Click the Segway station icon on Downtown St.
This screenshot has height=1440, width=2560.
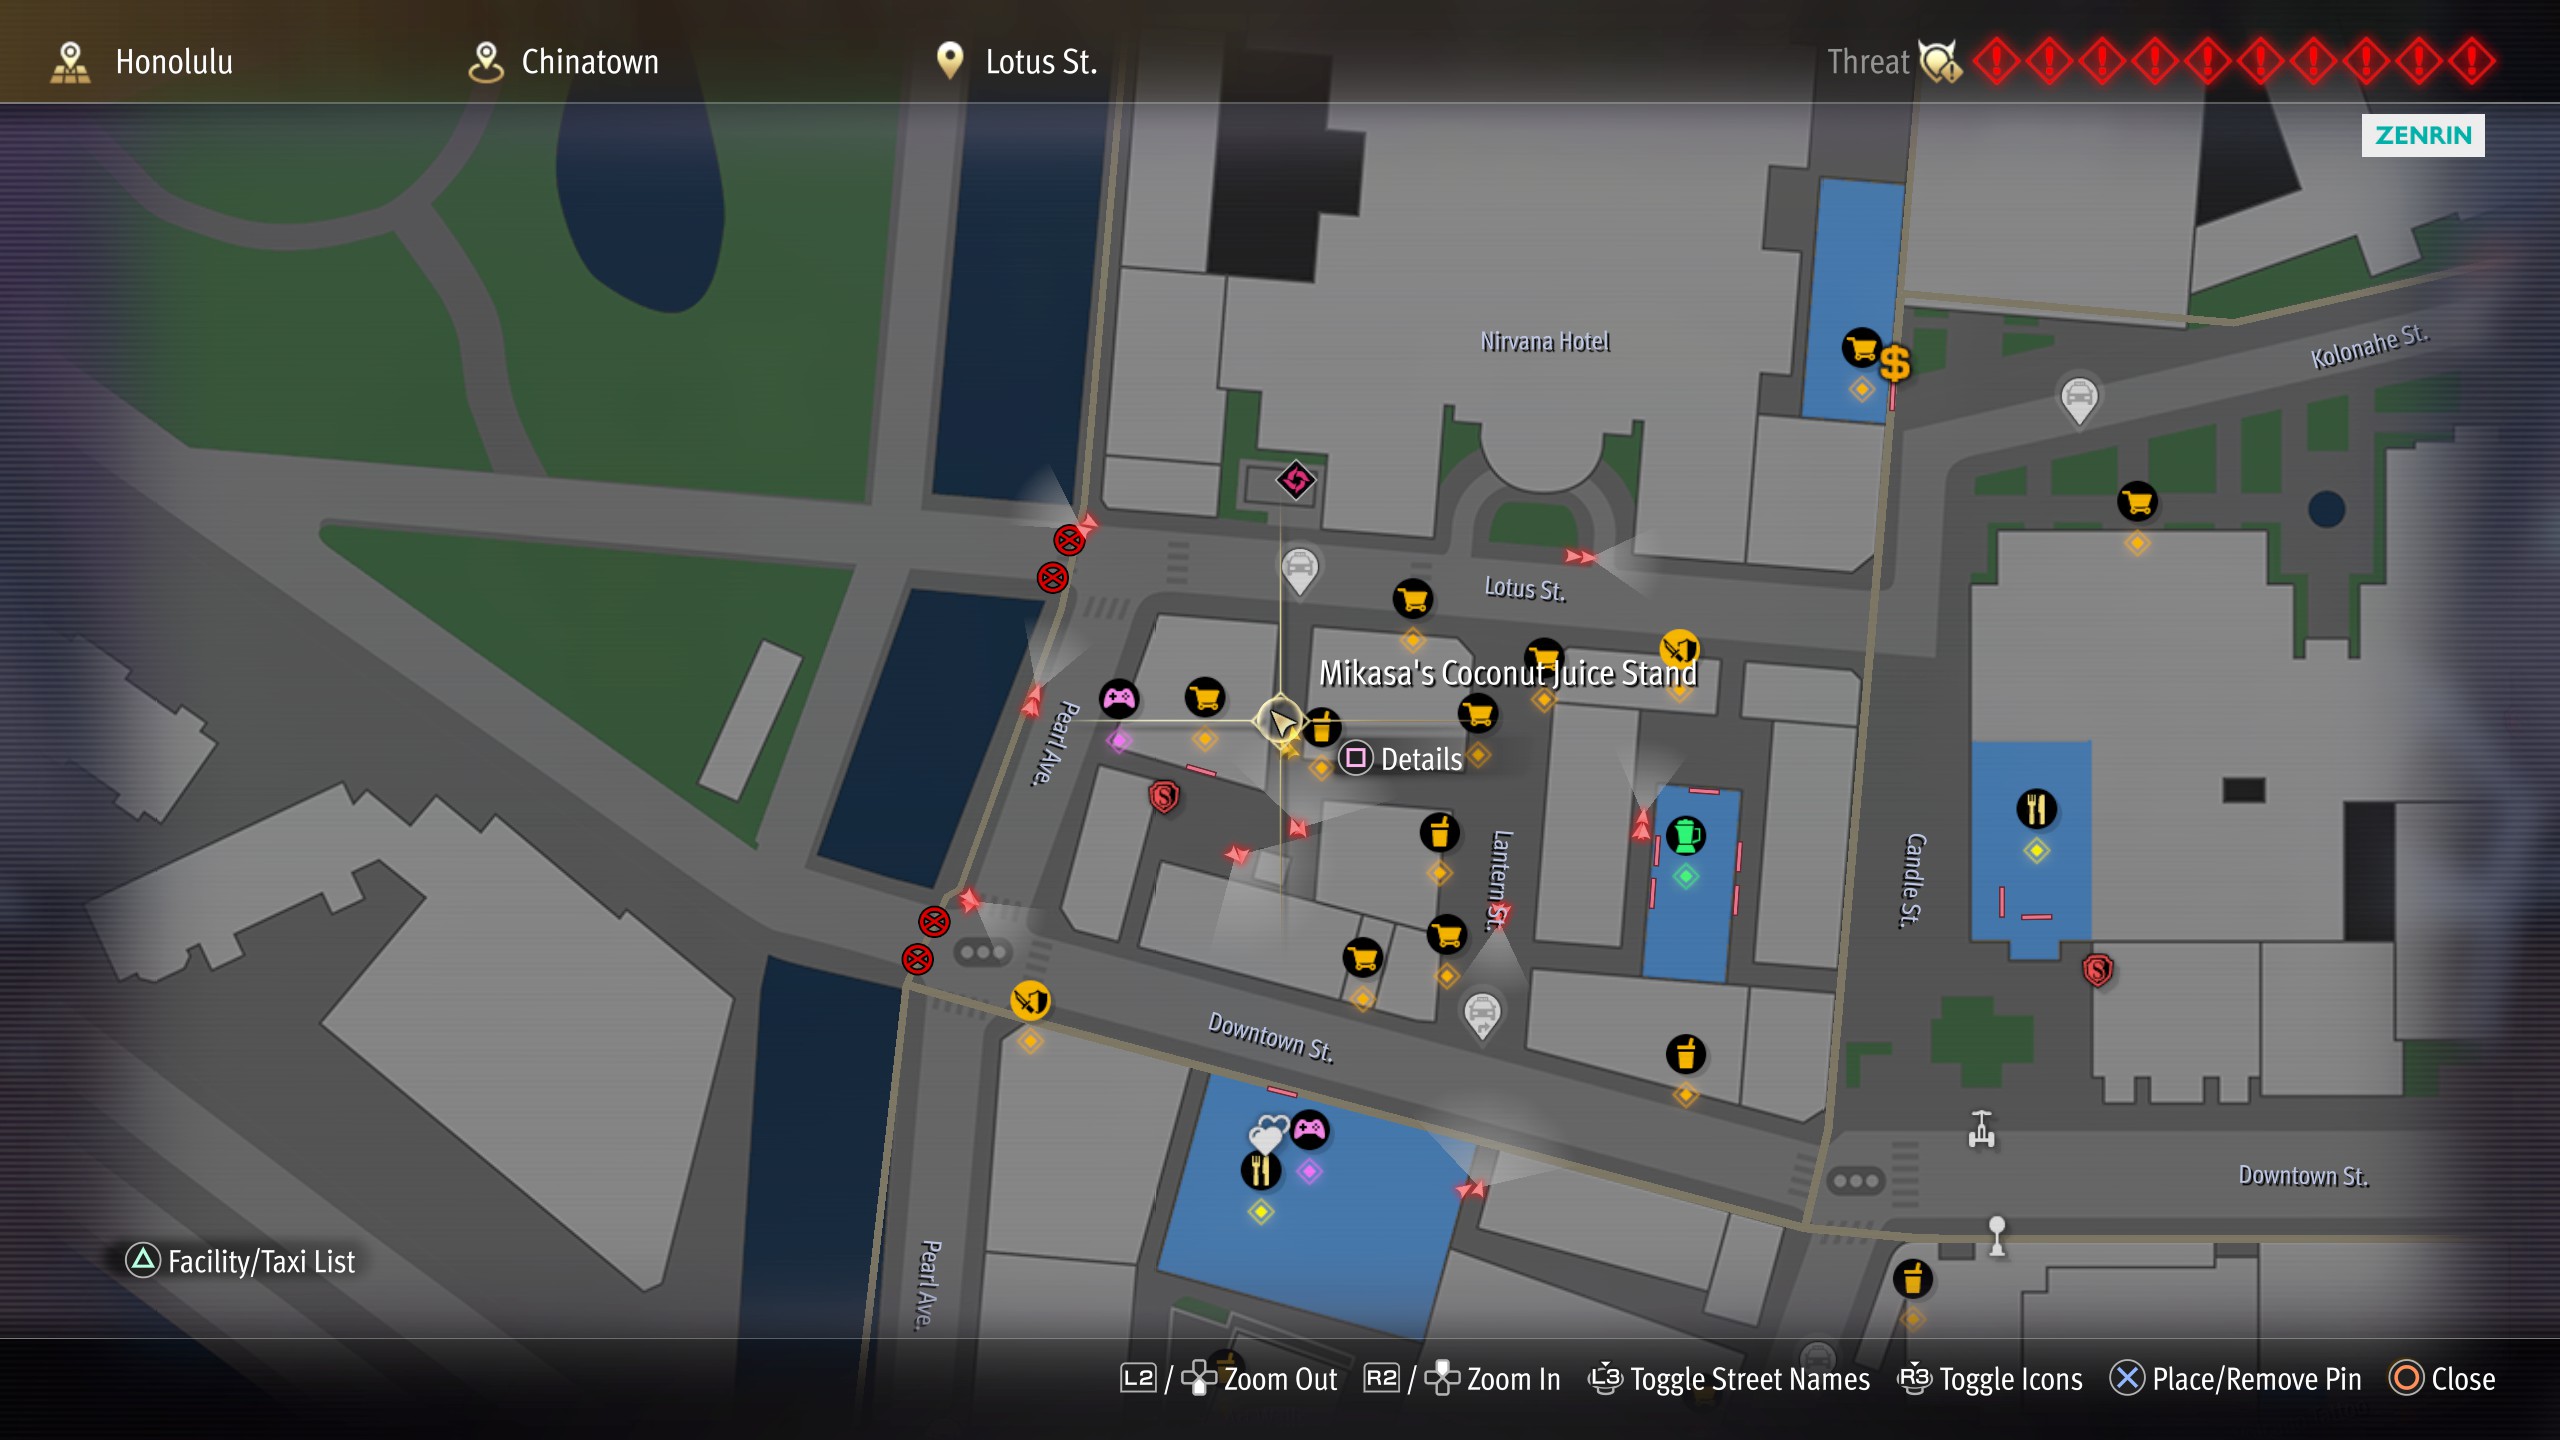pos(1982,1129)
